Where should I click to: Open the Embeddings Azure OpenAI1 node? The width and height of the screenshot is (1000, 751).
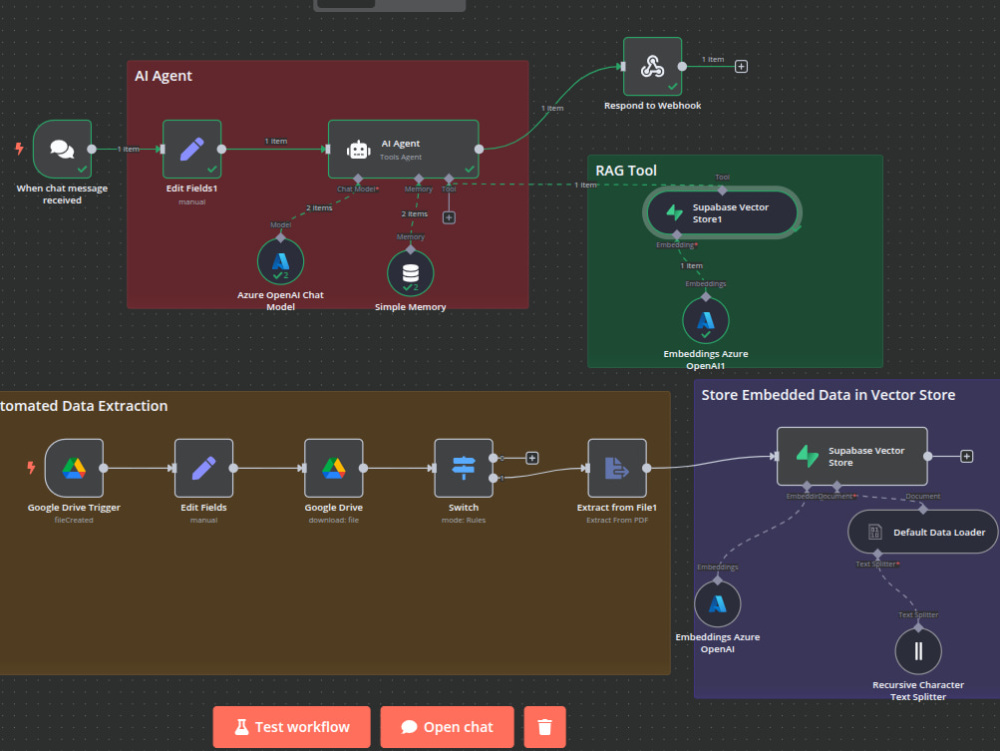pyautogui.click(x=706, y=320)
